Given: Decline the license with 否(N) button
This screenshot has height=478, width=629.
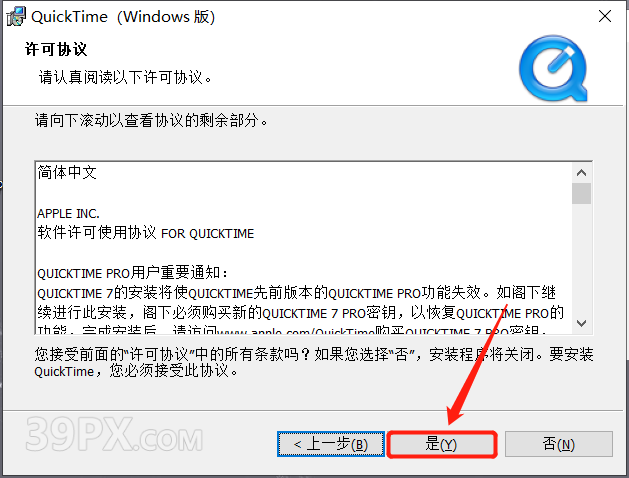Looking at the screenshot, I should (558, 444).
